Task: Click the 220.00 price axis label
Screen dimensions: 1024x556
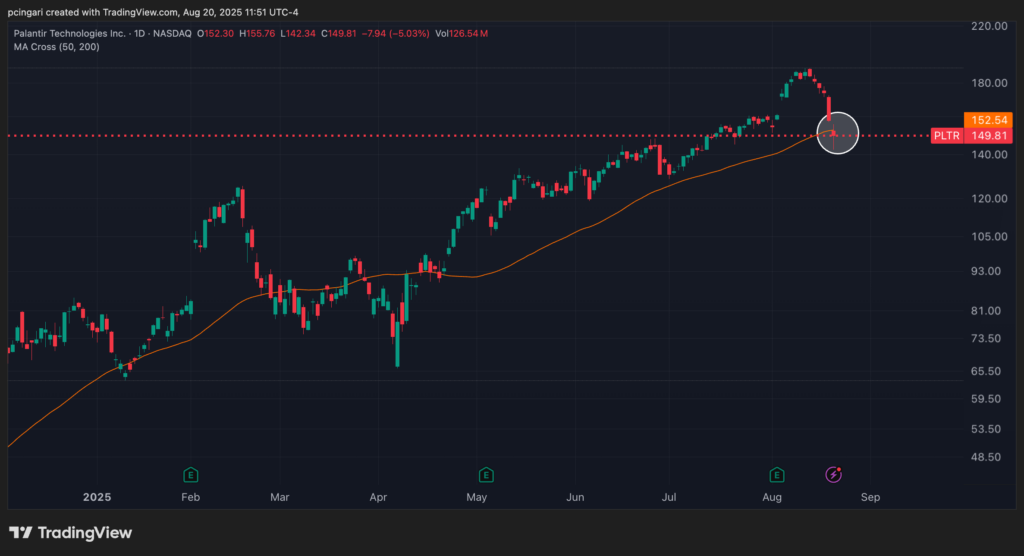Action: coord(989,26)
